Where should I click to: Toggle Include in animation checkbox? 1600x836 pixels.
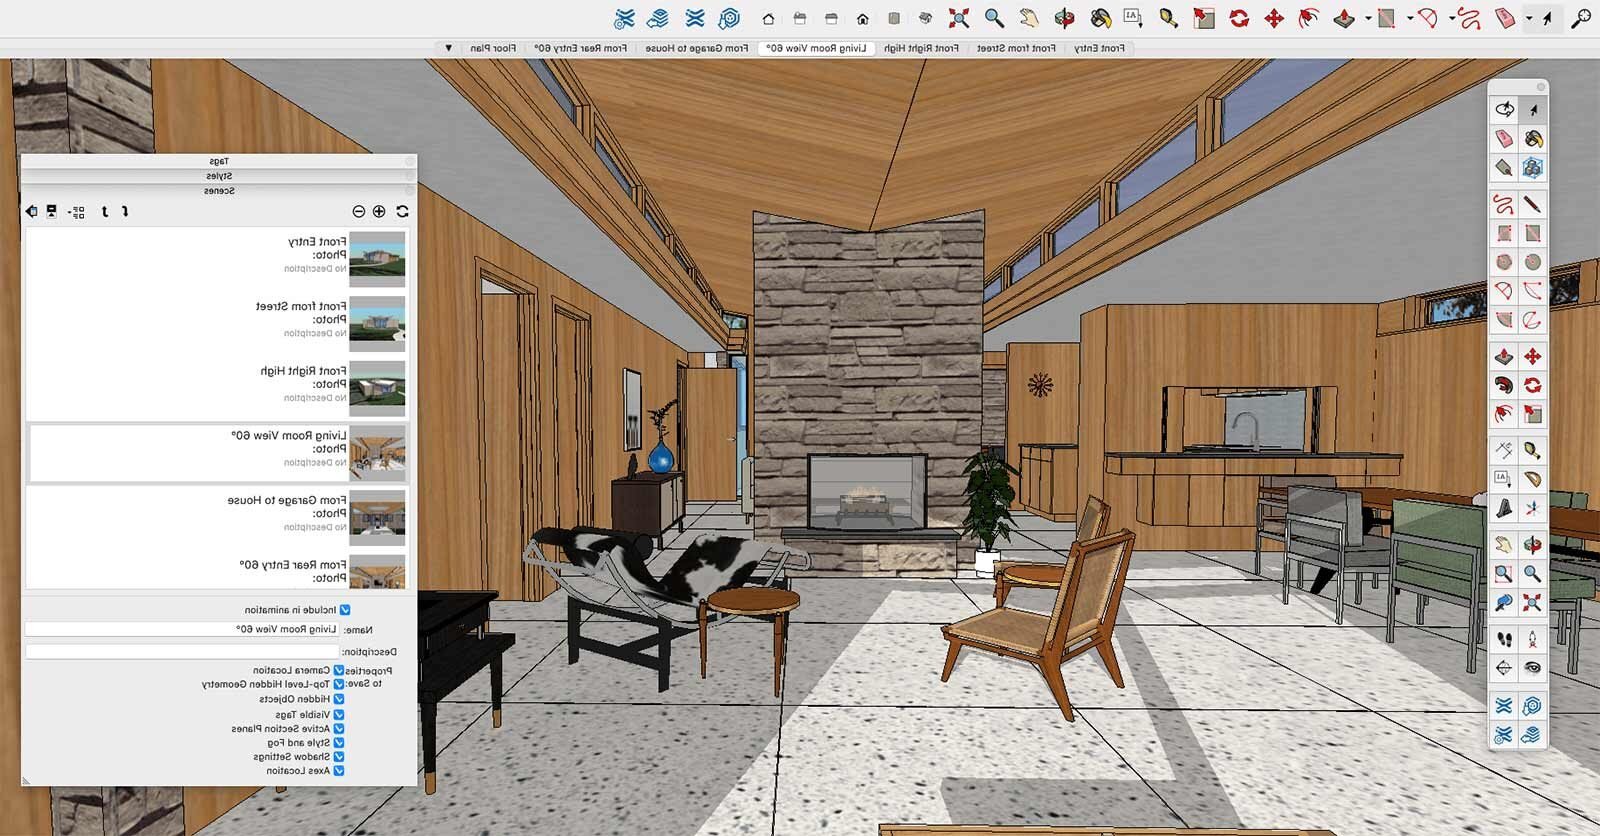pos(345,610)
